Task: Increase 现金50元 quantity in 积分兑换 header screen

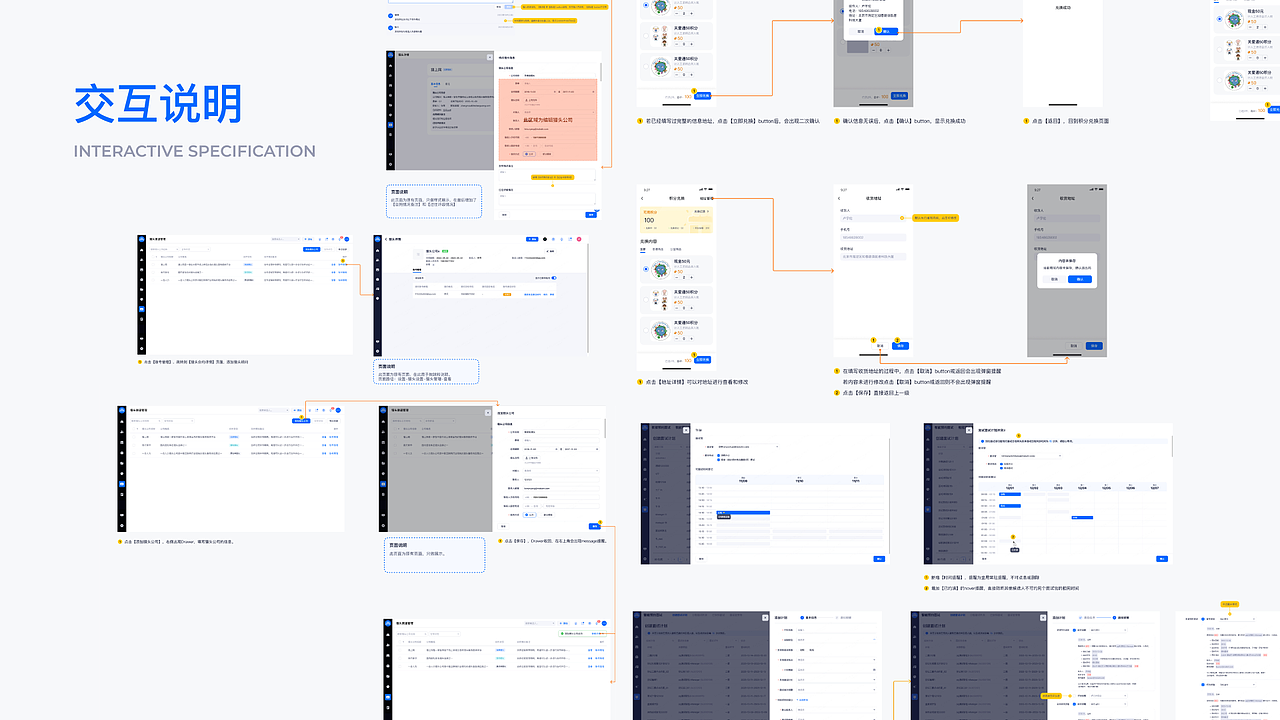Action: click(x=691, y=277)
